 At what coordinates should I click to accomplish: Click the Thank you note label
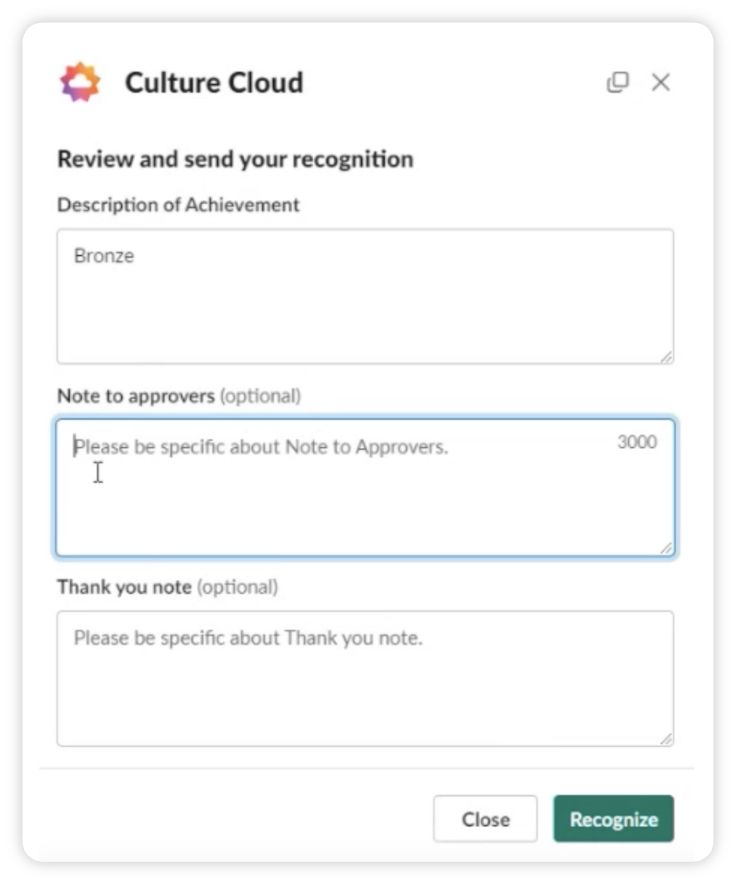124,587
